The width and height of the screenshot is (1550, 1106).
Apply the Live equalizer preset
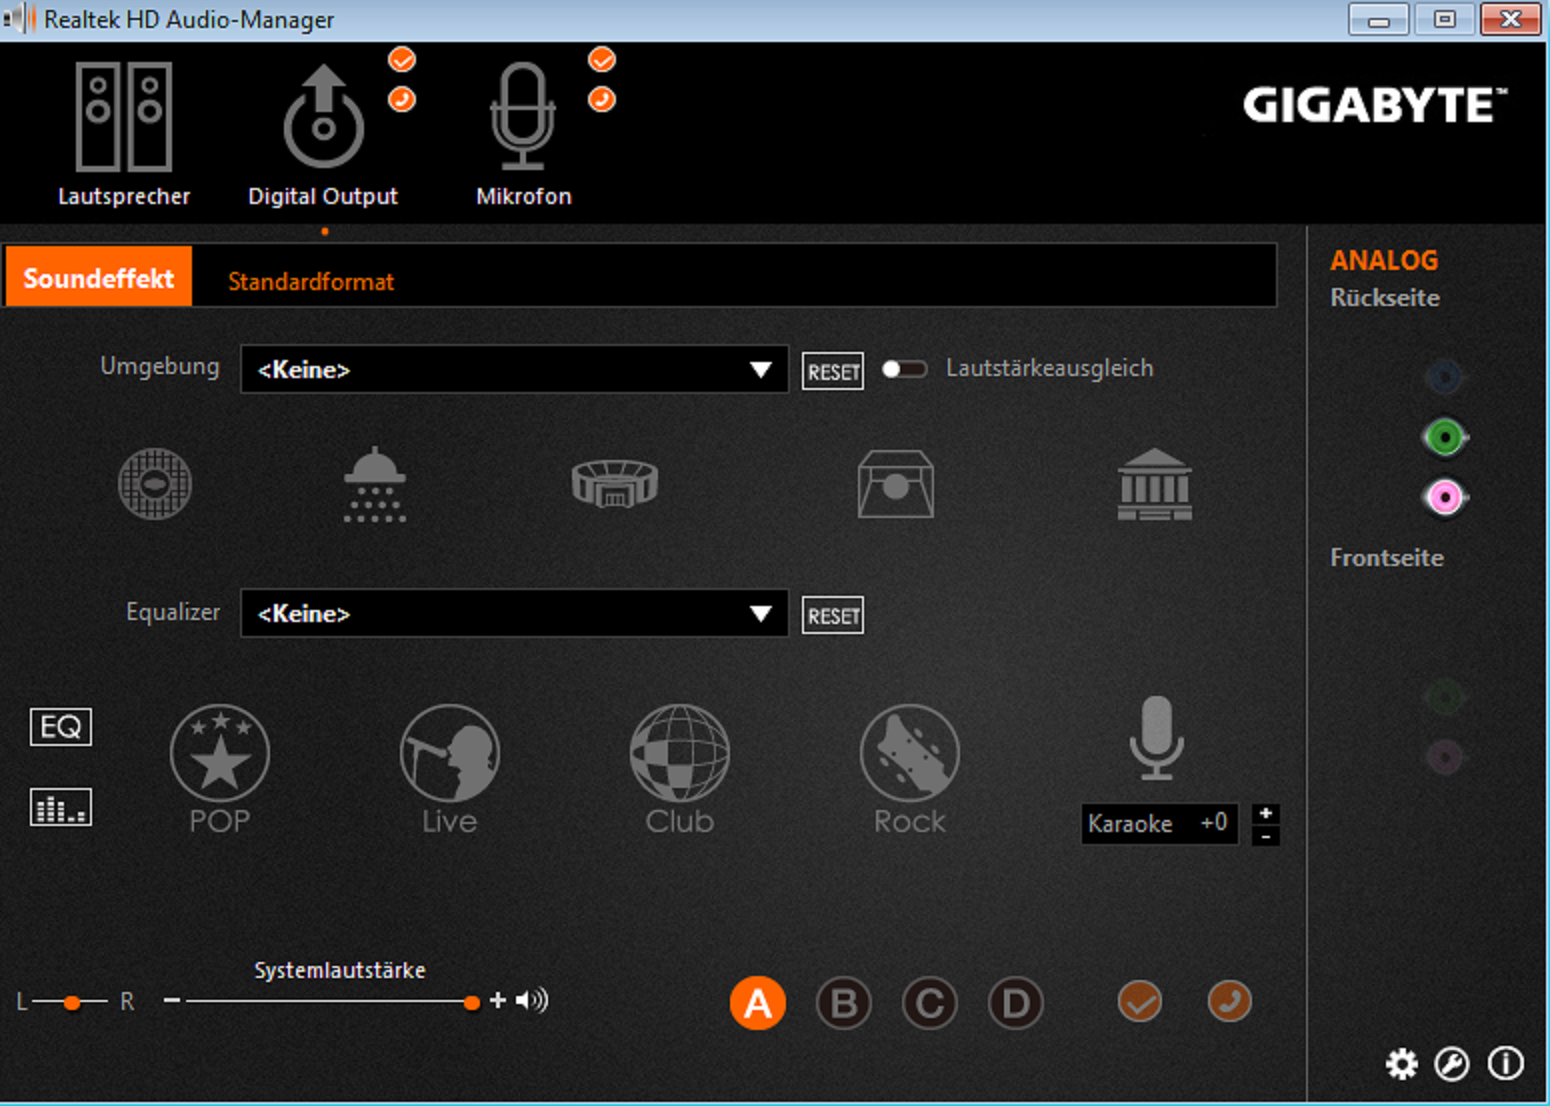[x=450, y=770]
